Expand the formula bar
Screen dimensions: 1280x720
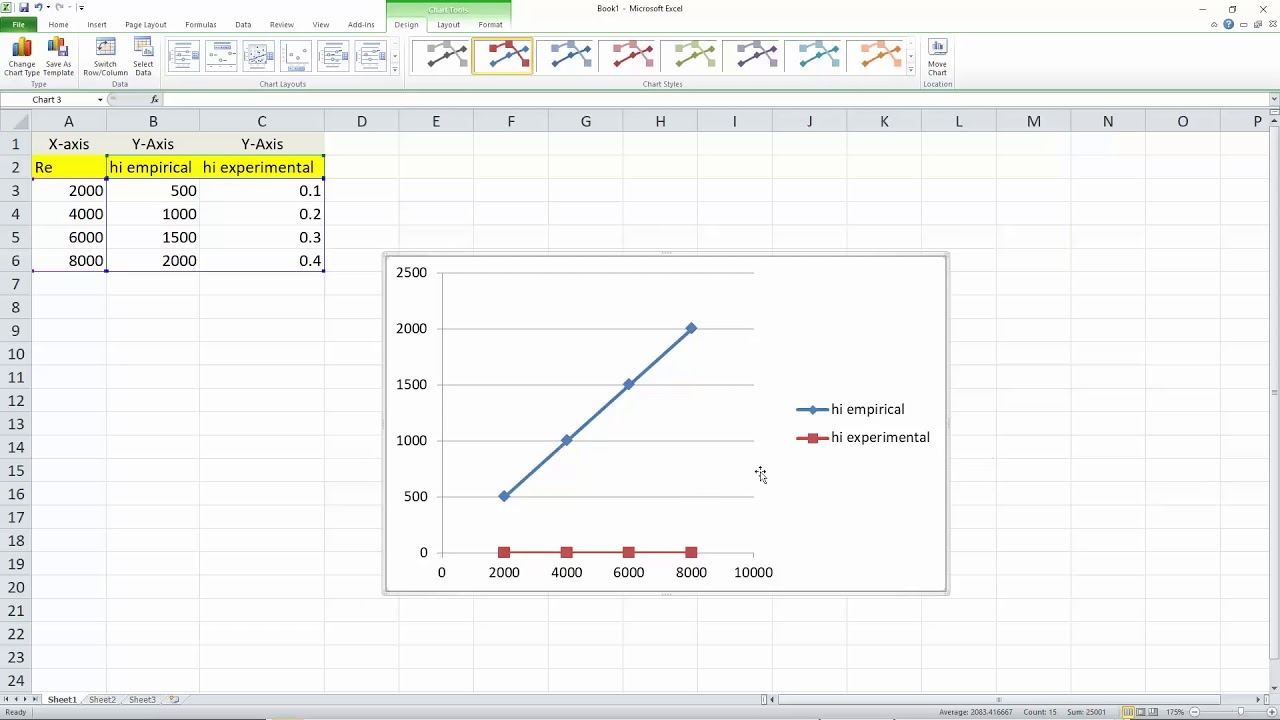(x=1274, y=99)
